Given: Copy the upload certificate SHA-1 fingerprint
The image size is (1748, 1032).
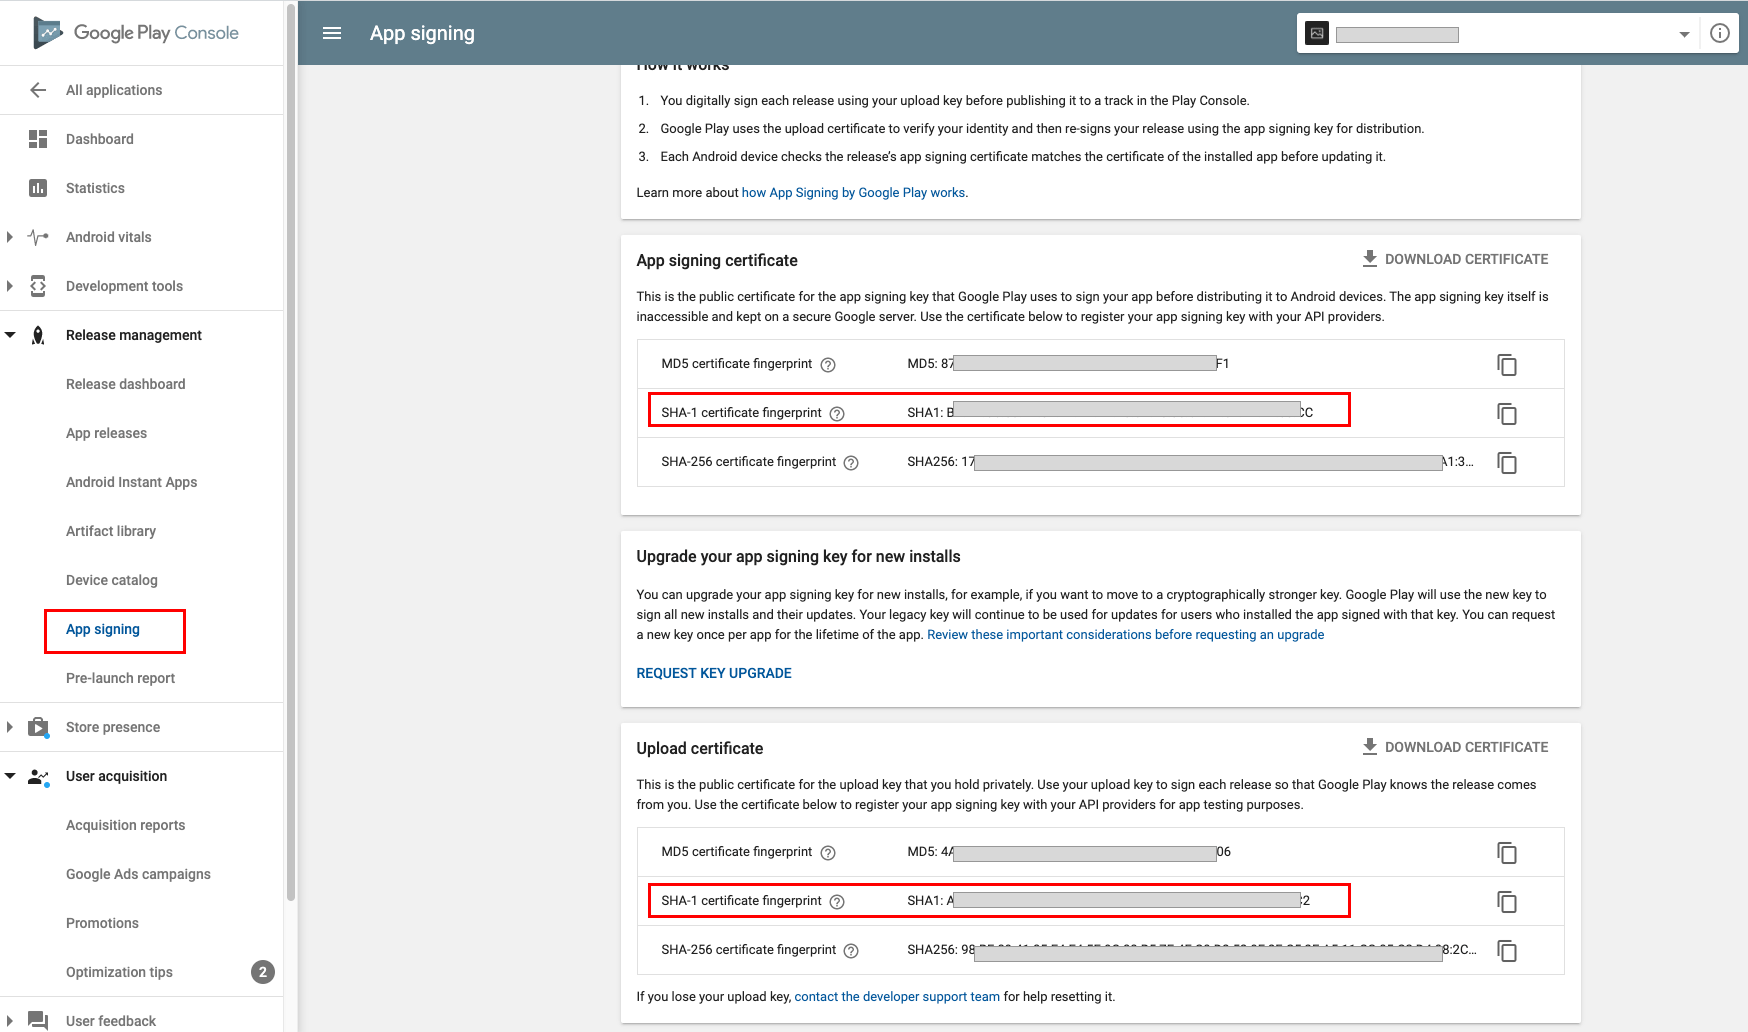Looking at the screenshot, I should click(1507, 902).
